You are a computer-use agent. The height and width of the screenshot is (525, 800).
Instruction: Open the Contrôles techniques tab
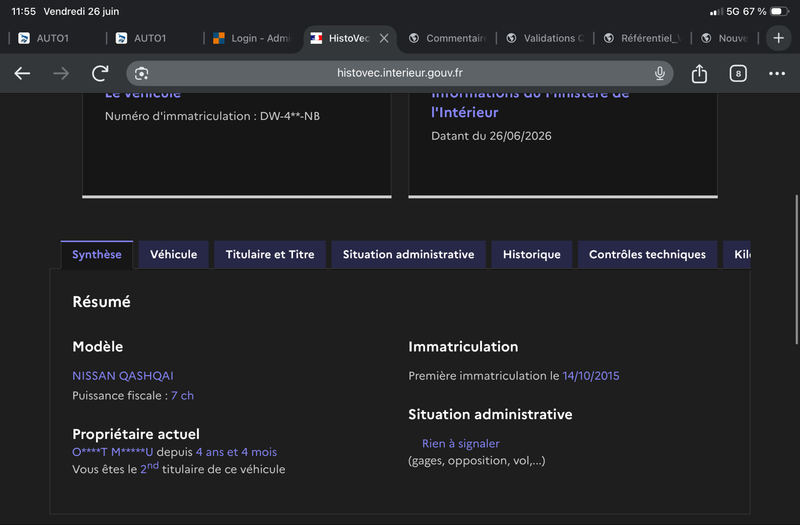tap(647, 254)
